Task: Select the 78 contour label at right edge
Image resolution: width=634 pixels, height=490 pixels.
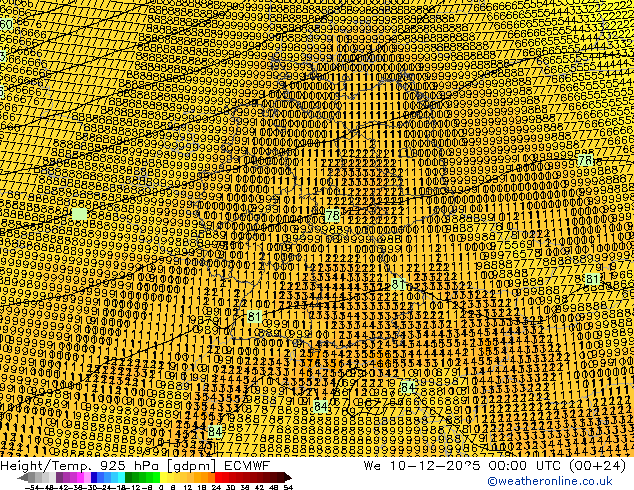Action: pyautogui.click(x=585, y=160)
